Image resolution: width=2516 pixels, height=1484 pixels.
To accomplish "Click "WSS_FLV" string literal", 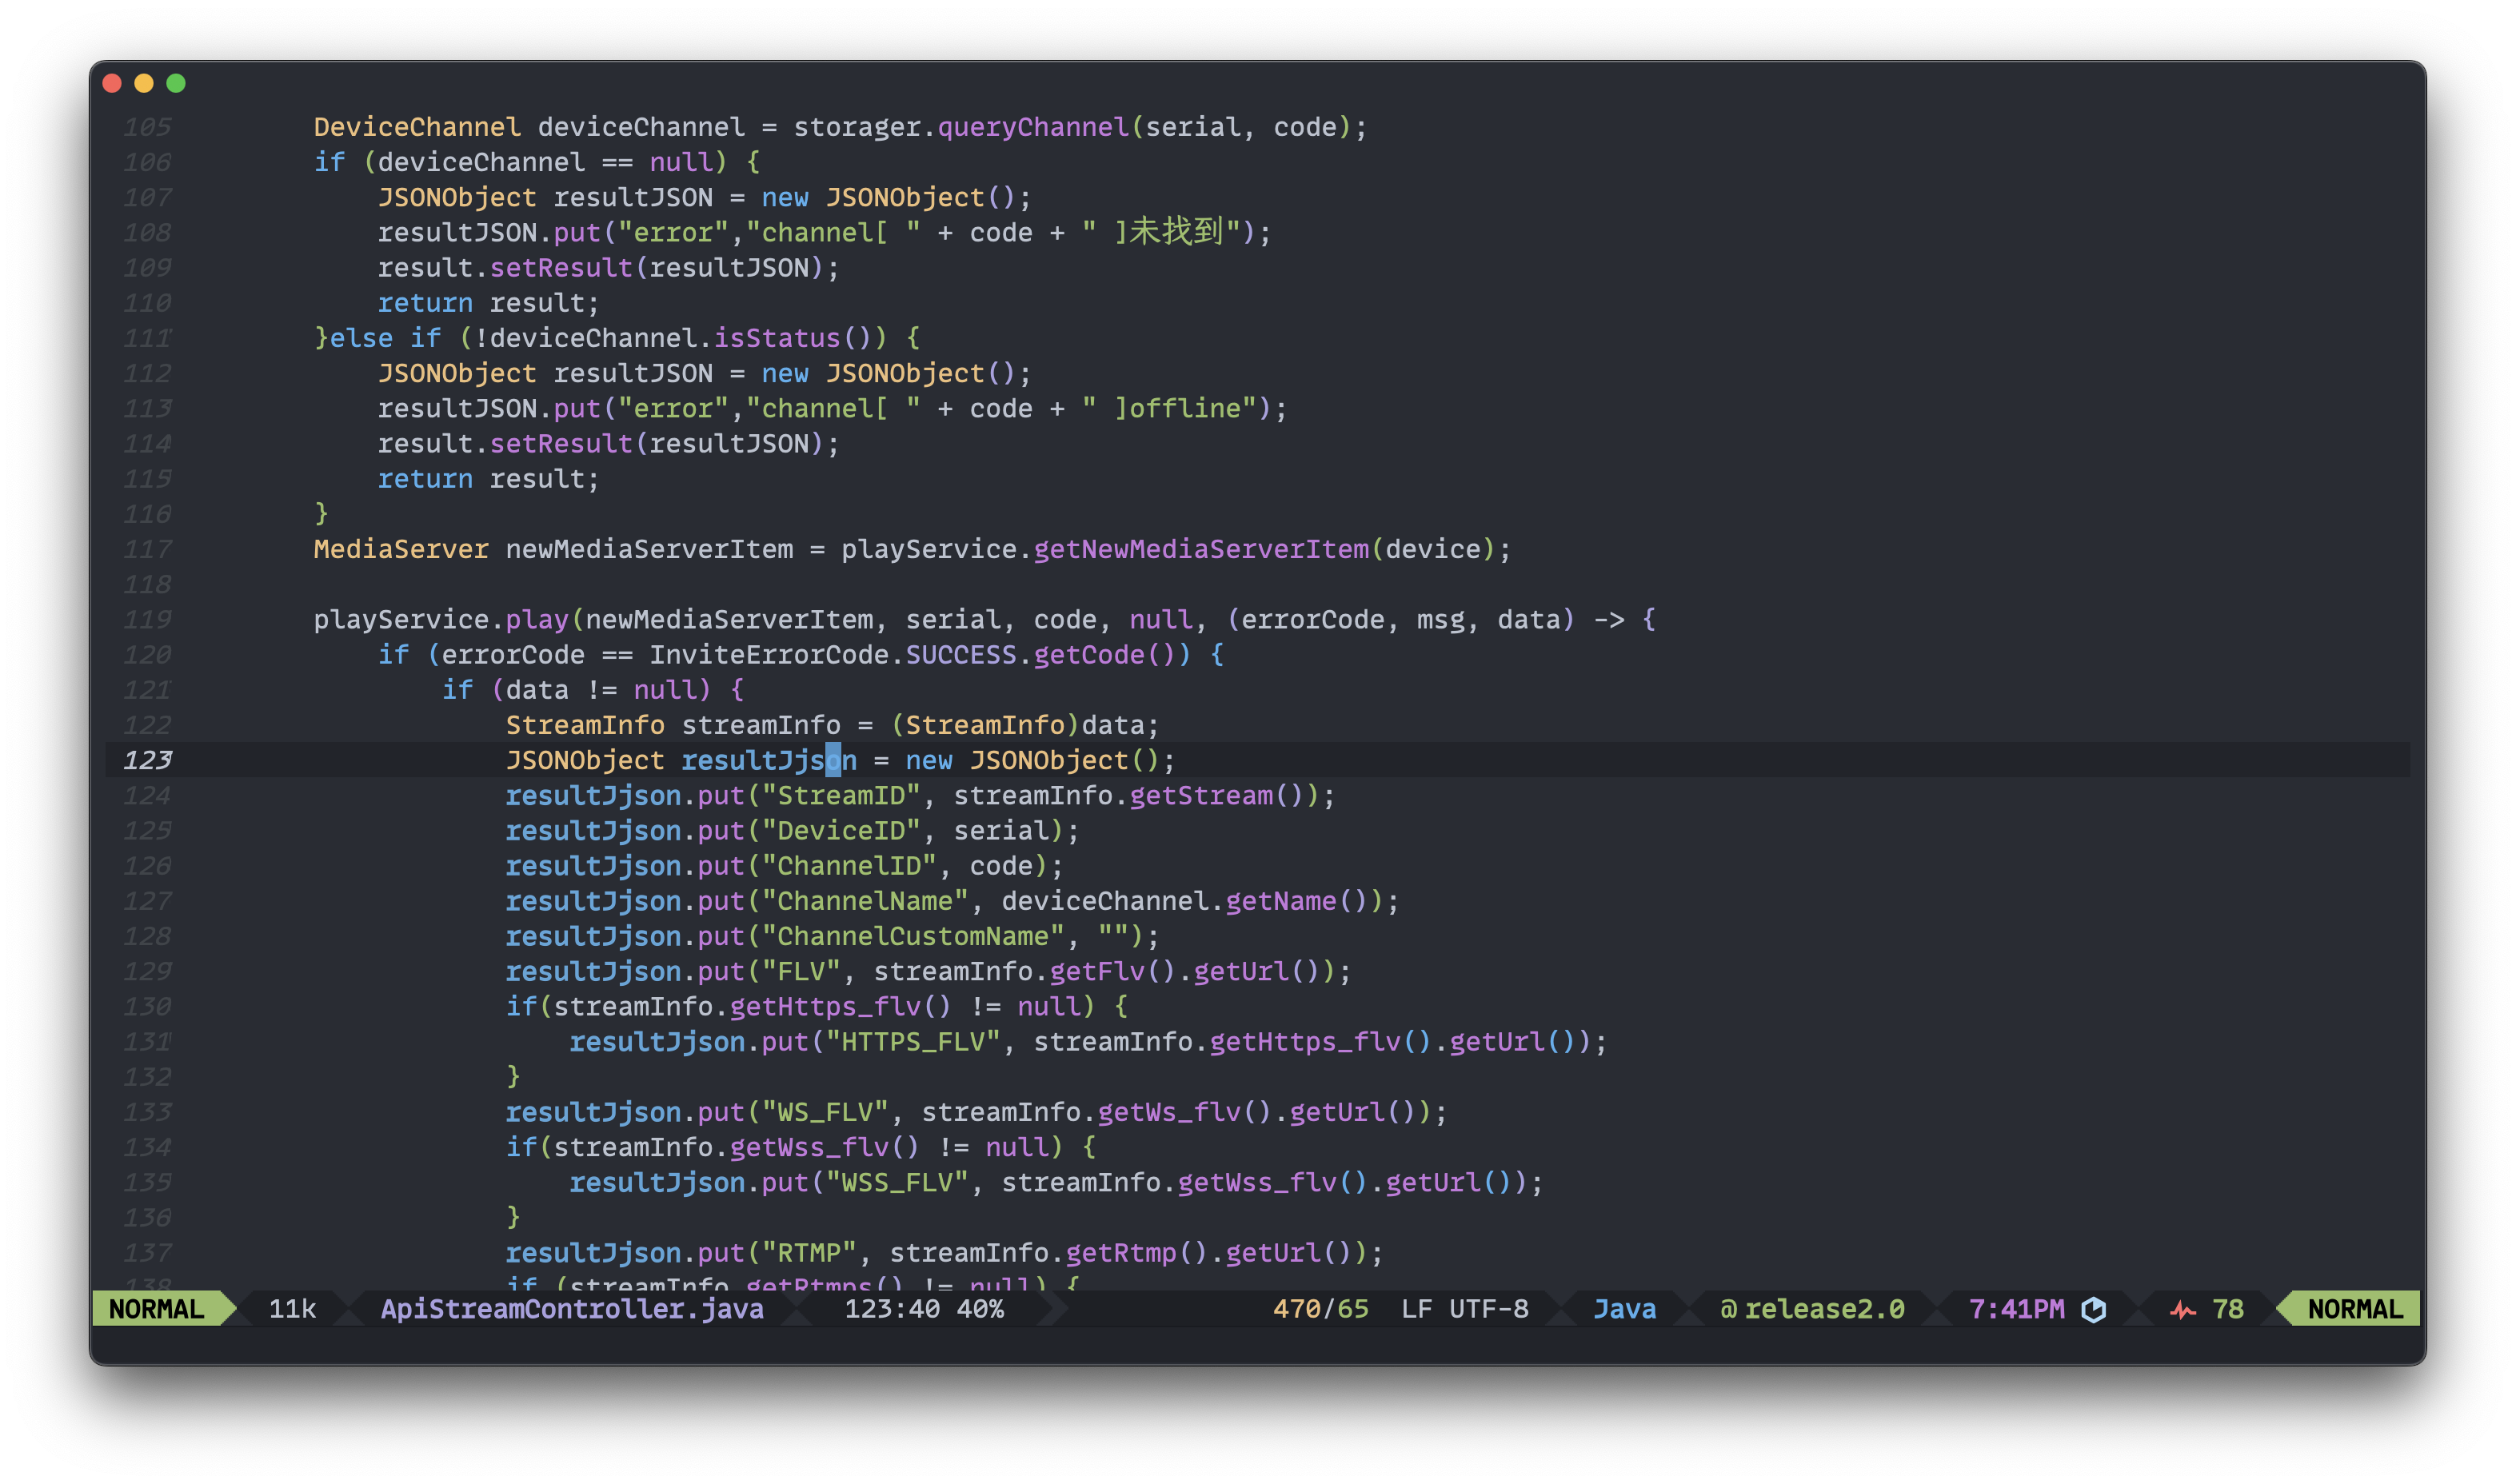I will pyautogui.click(x=897, y=1182).
